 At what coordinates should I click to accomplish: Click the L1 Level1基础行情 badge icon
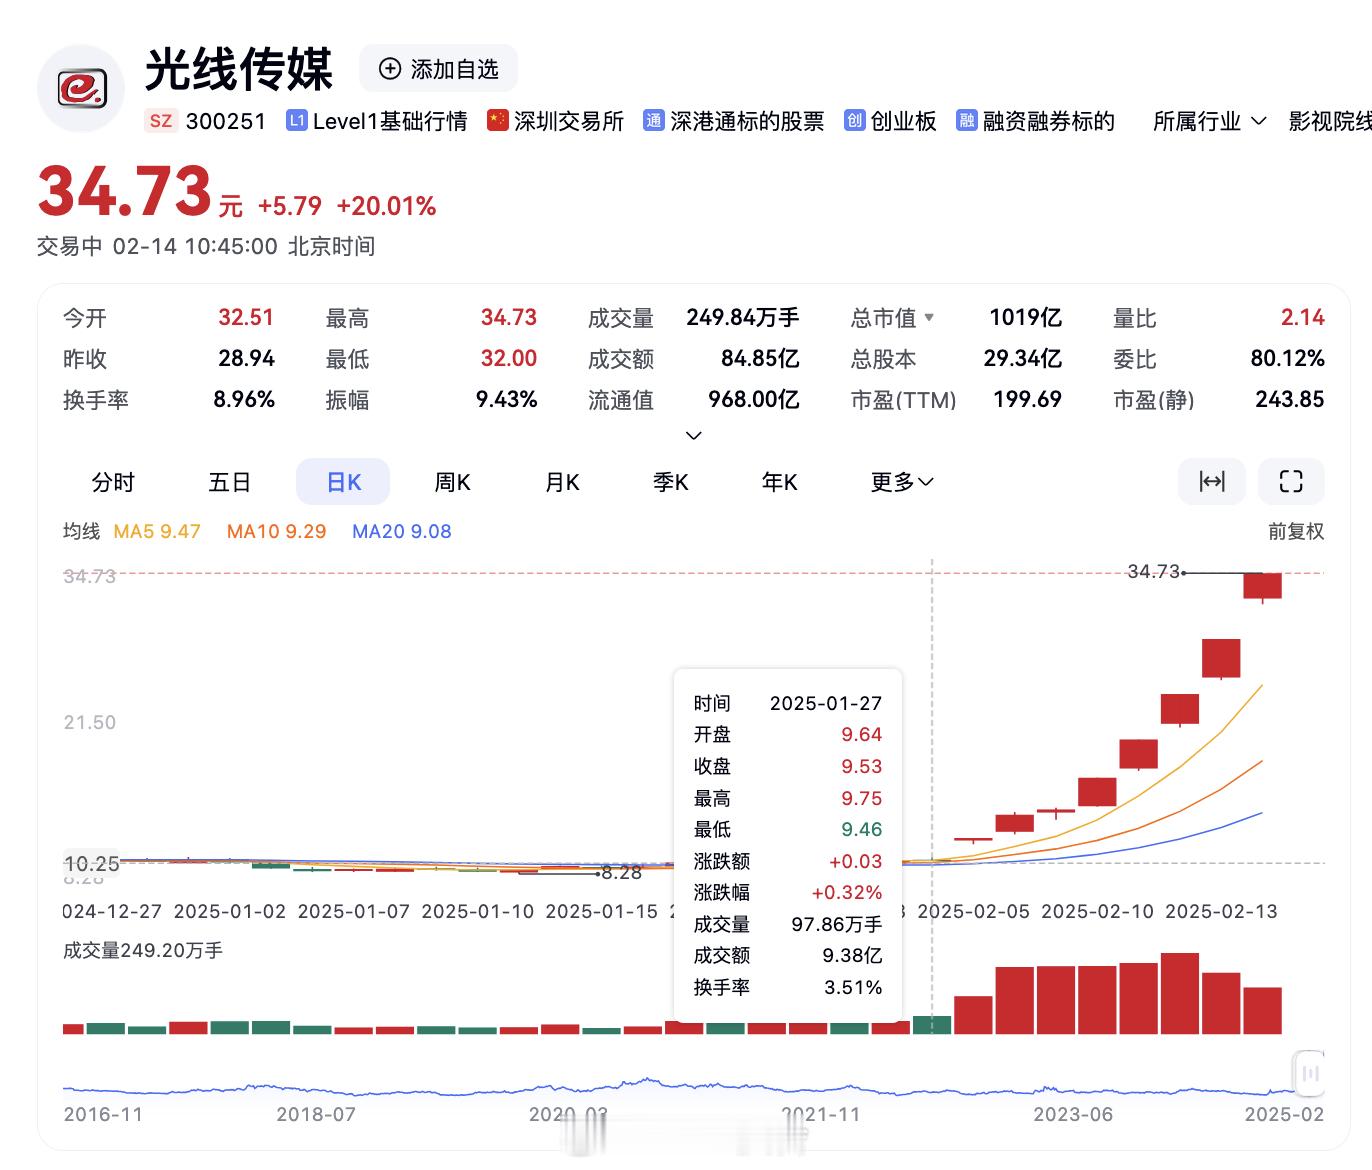coord(296,121)
